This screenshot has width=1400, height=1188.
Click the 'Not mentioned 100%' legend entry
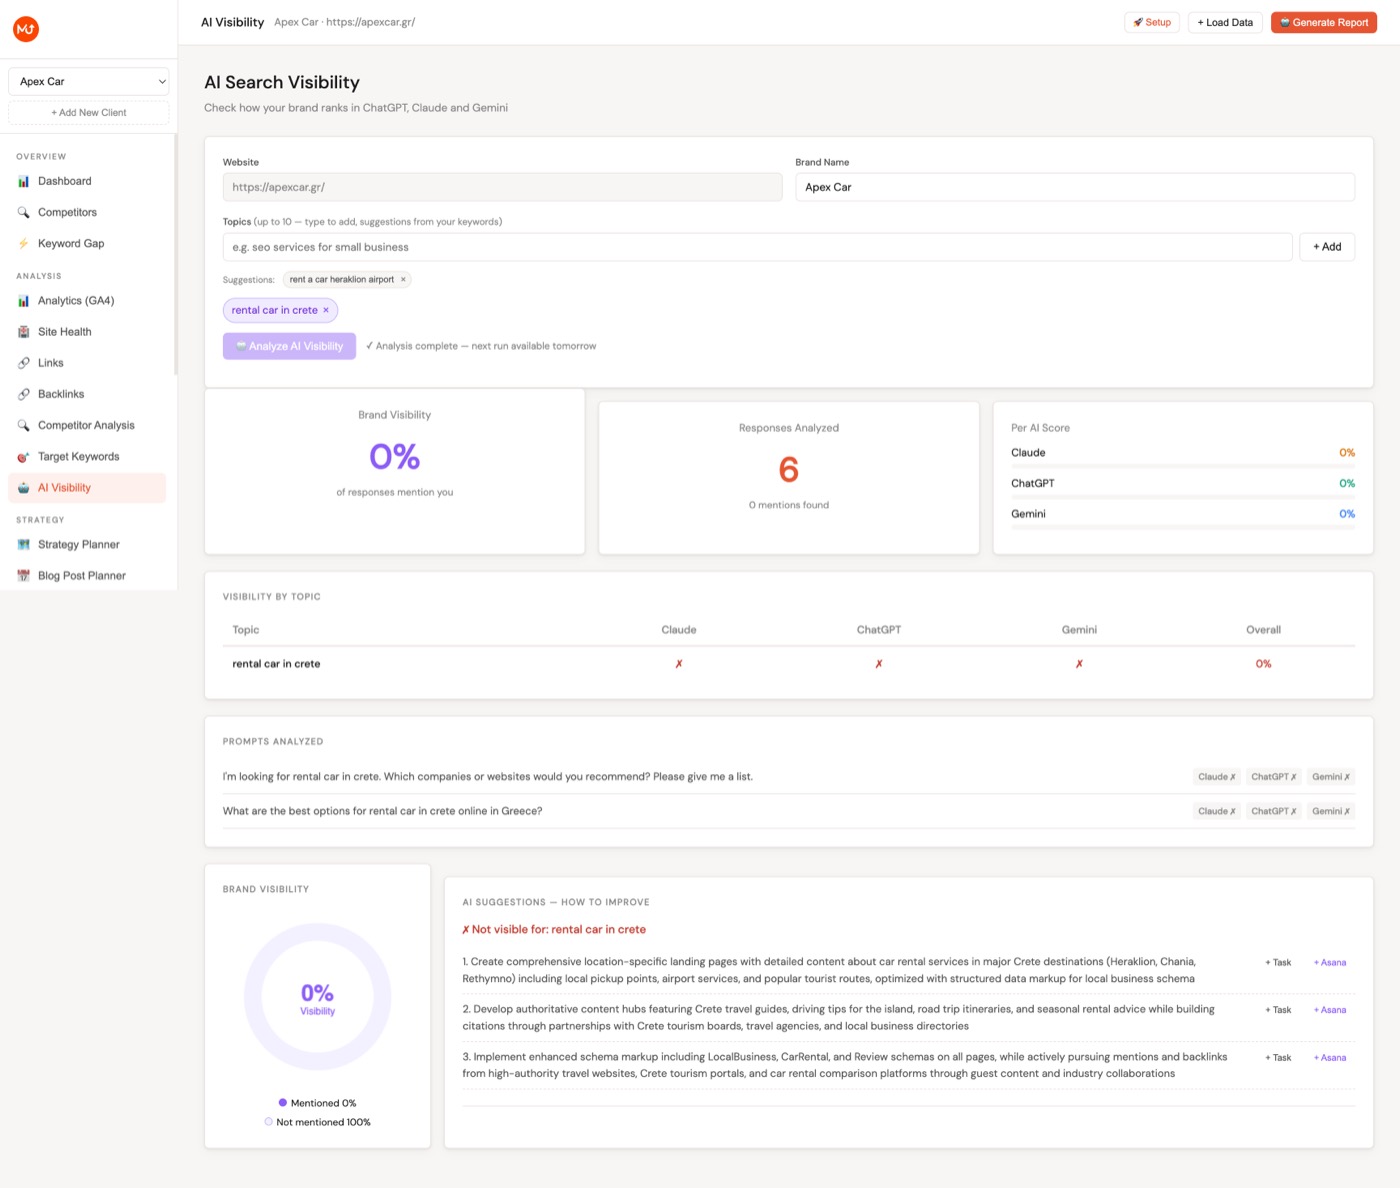coord(317,1122)
